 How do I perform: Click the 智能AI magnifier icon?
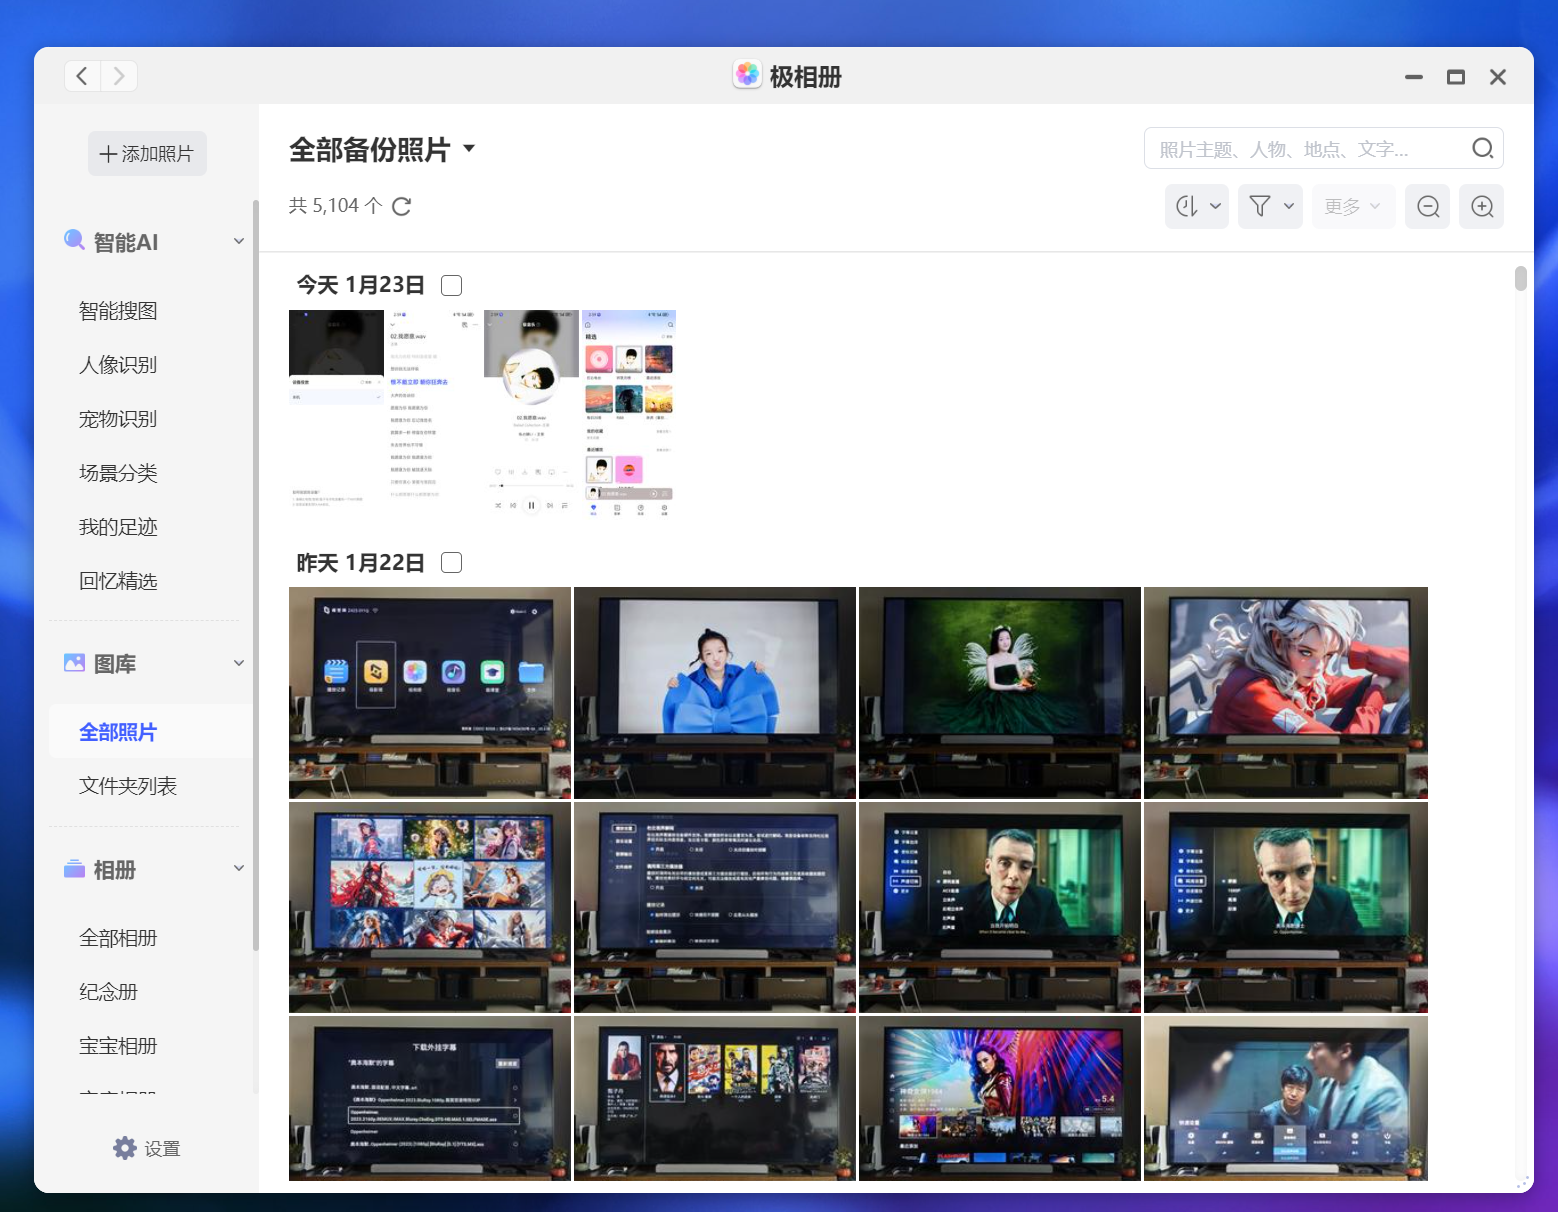coord(74,240)
